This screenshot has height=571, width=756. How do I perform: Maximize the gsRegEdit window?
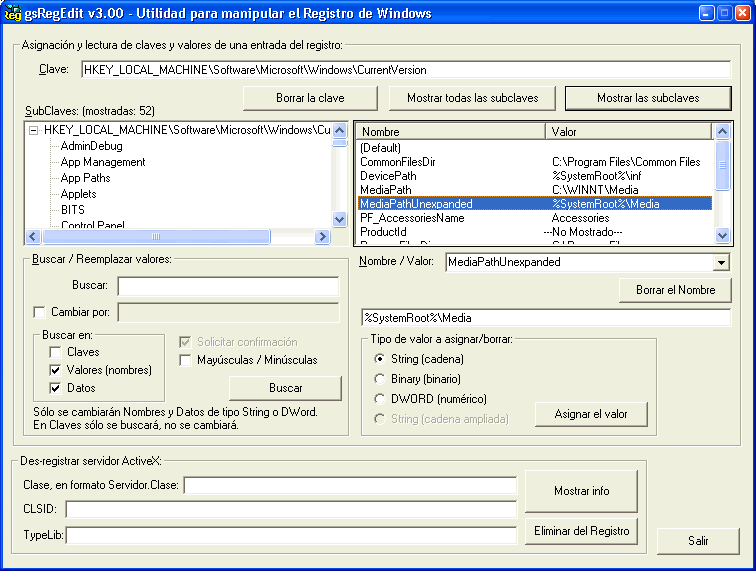724,13
